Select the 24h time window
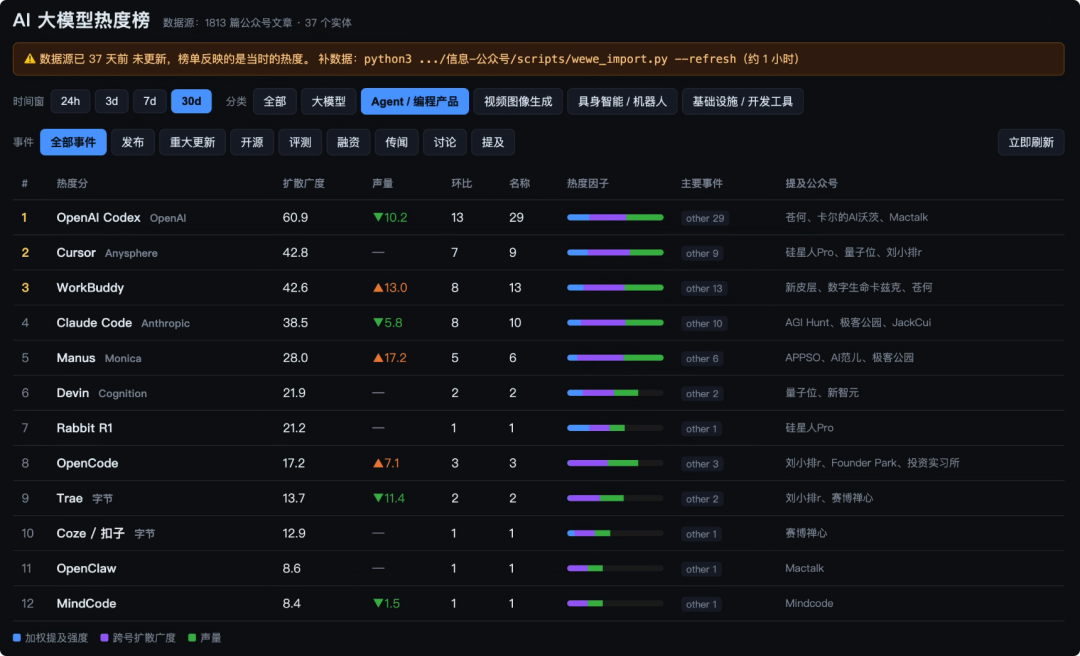Screen dimensions: 1080x656 click(x=70, y=101)
